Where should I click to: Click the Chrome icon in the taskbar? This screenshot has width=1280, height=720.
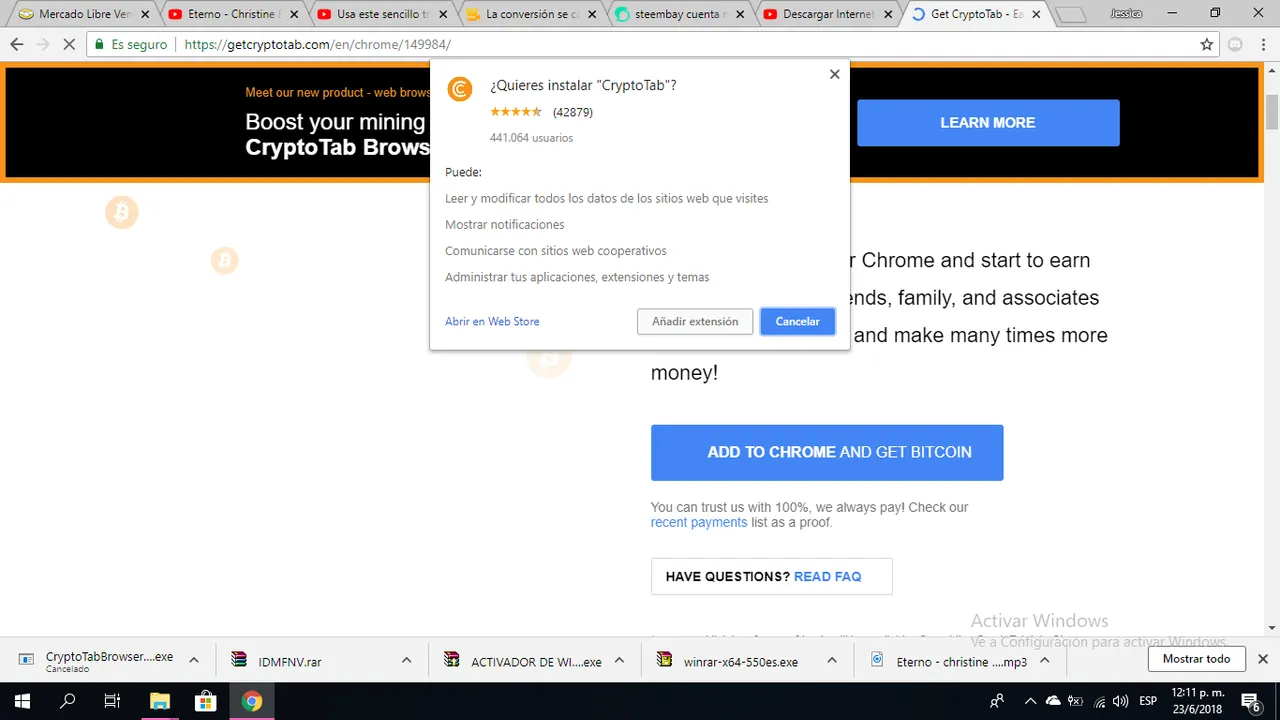(252, 701)
